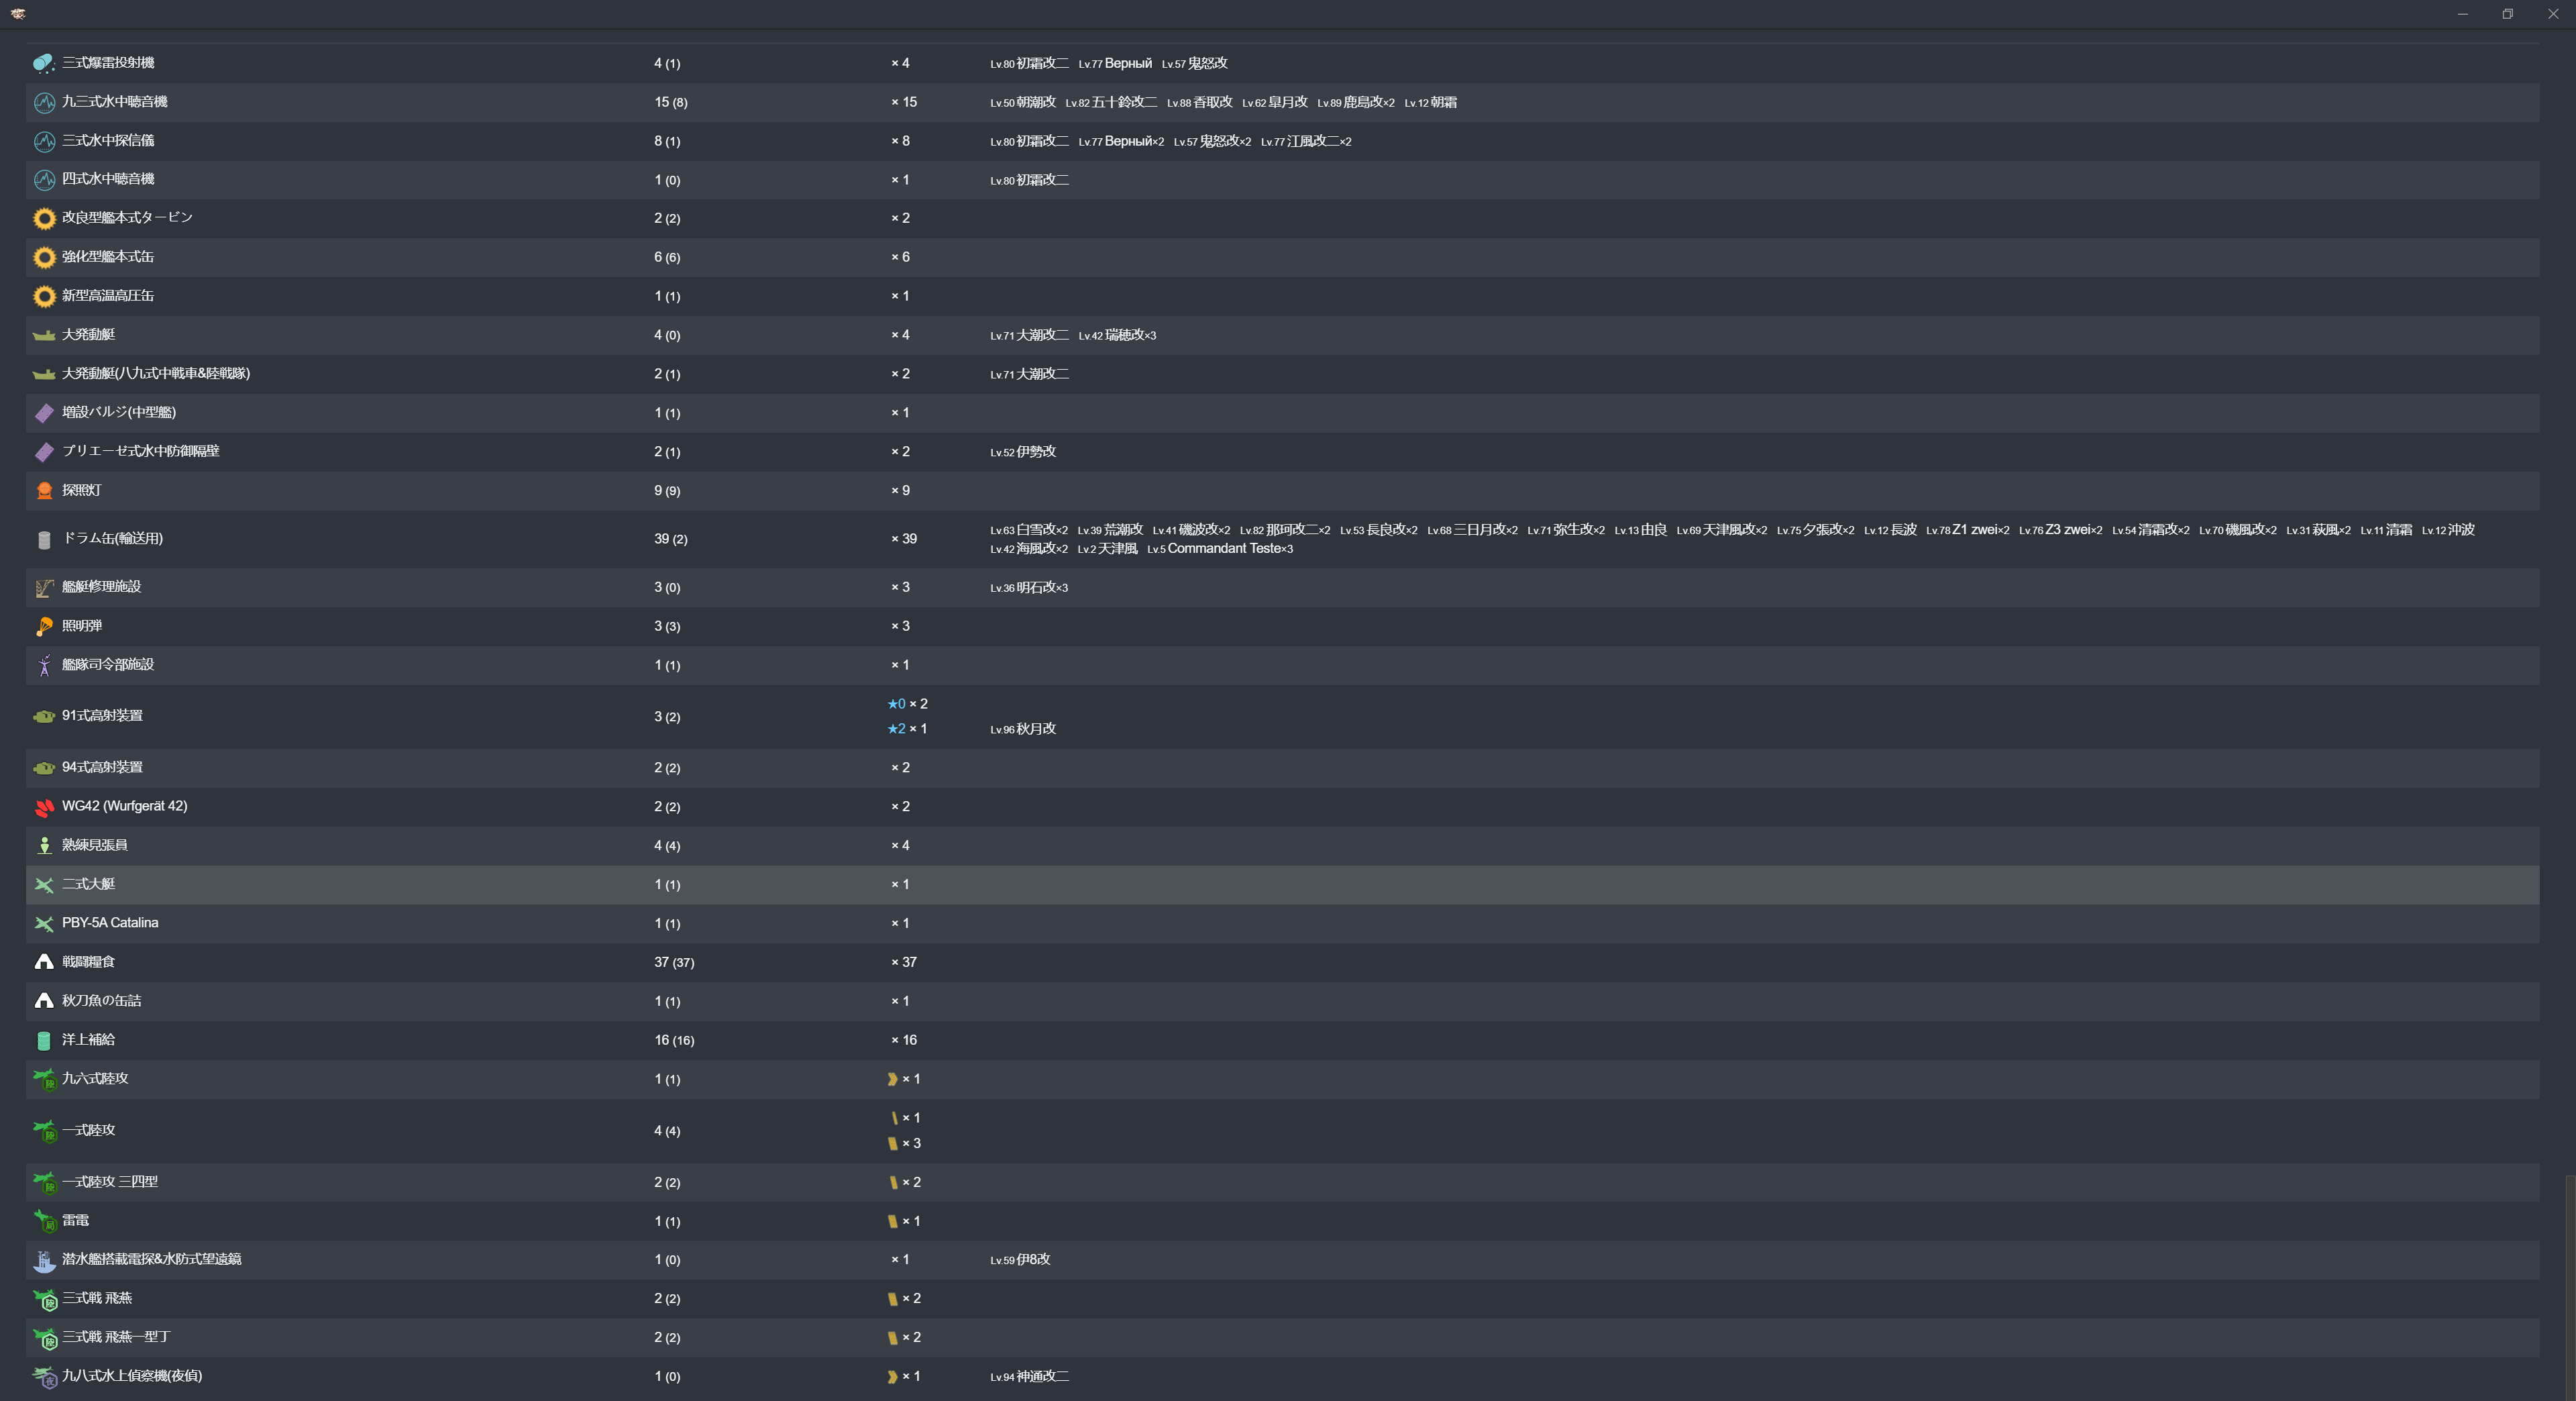Click the flying boat icon for PBY-5A Catalina
The width and height of the screenshot is (2576, 1401).
[43, 924]
